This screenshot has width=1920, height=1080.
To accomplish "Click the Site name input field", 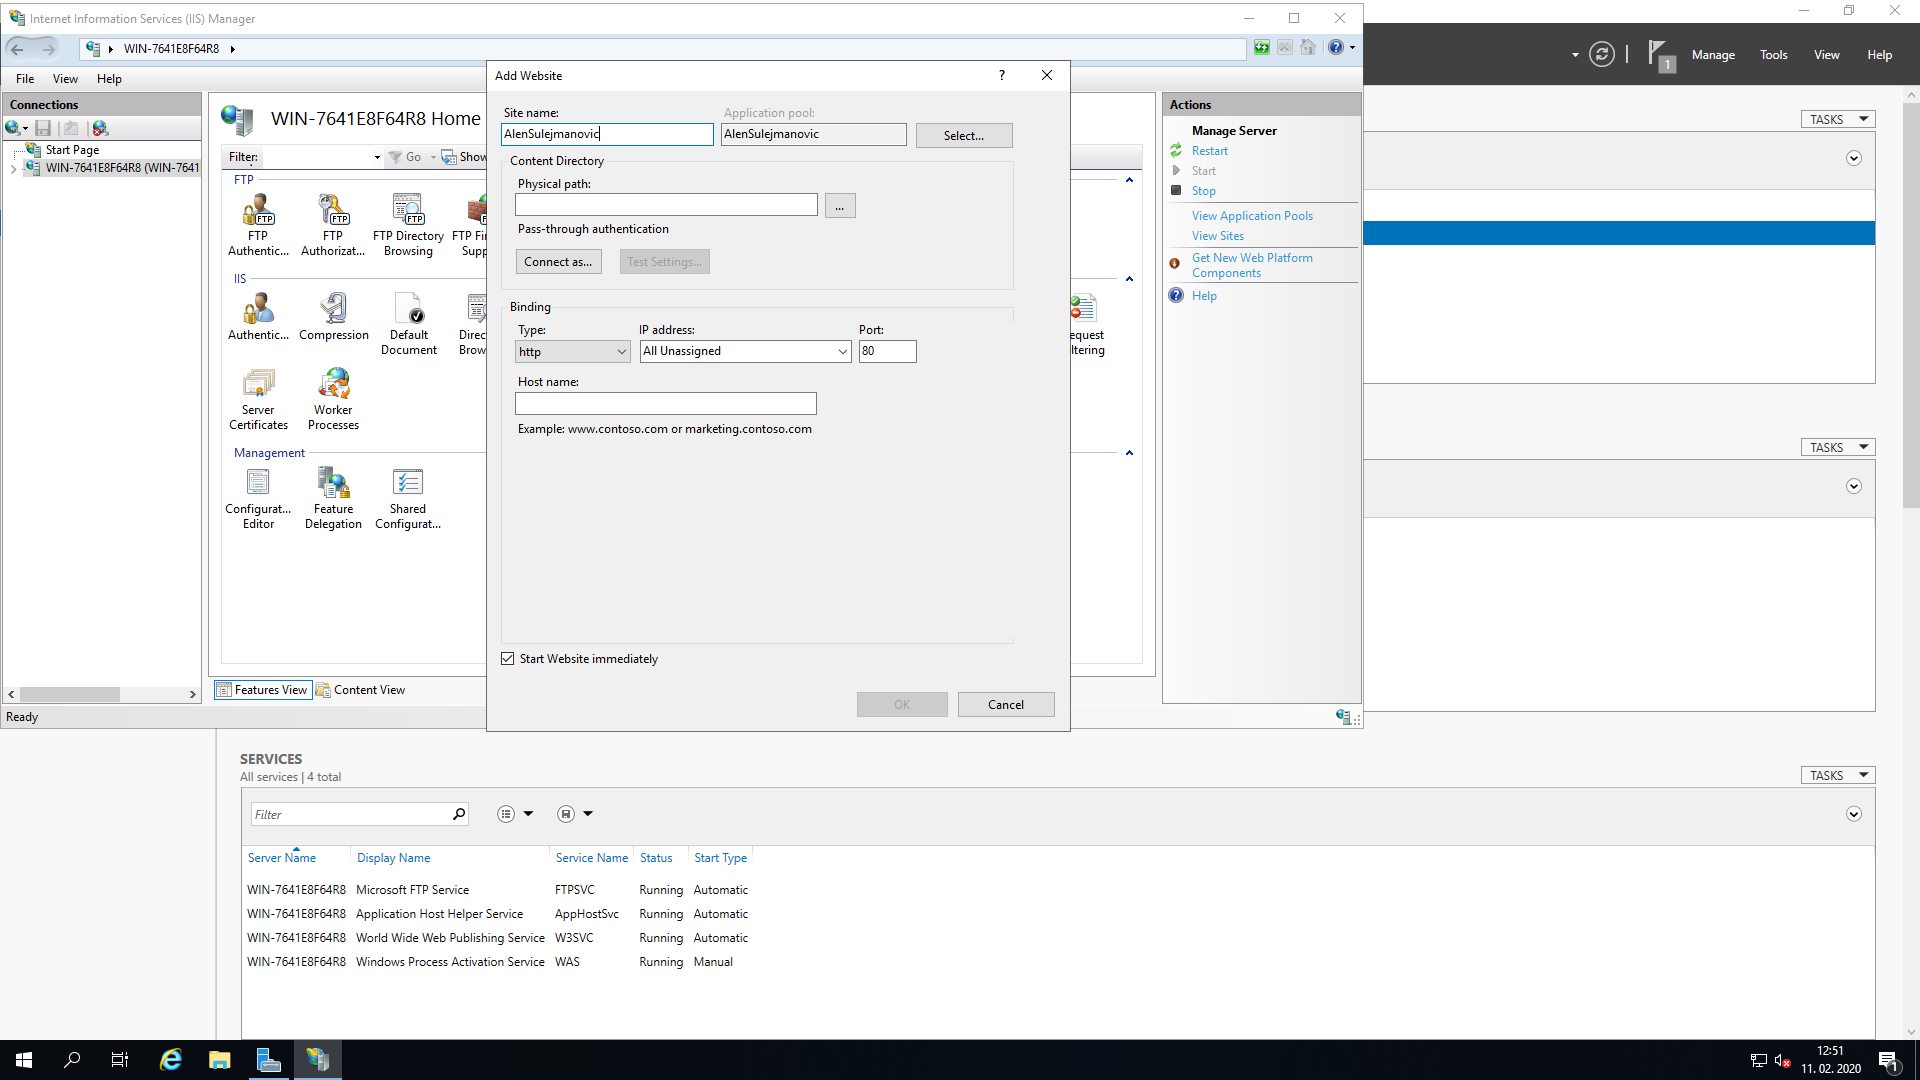I will (x=607, y=134).
